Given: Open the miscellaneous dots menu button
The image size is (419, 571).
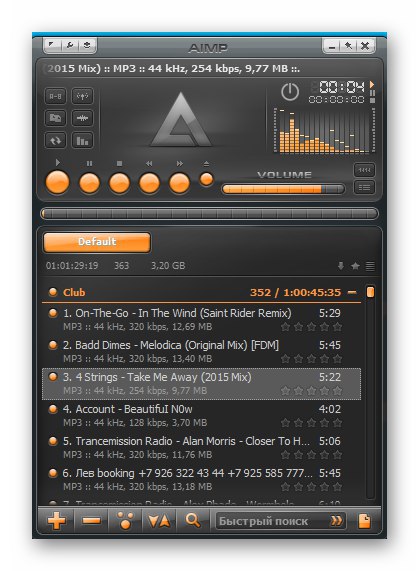Looking at the screenshot, I should [125, 521].
